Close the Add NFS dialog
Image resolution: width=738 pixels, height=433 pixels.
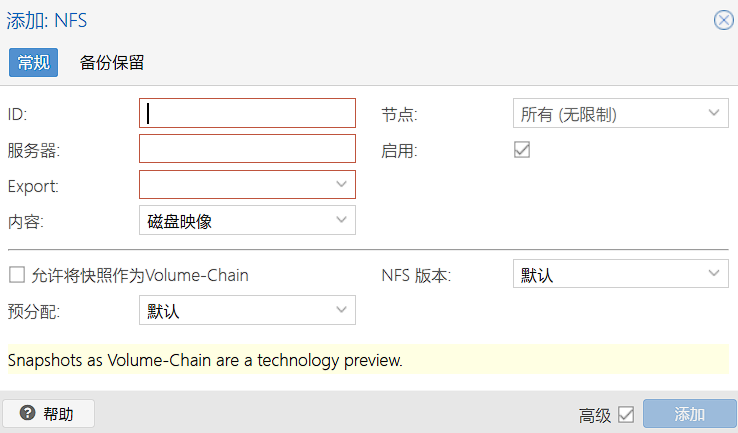click(x=723, y=20)
